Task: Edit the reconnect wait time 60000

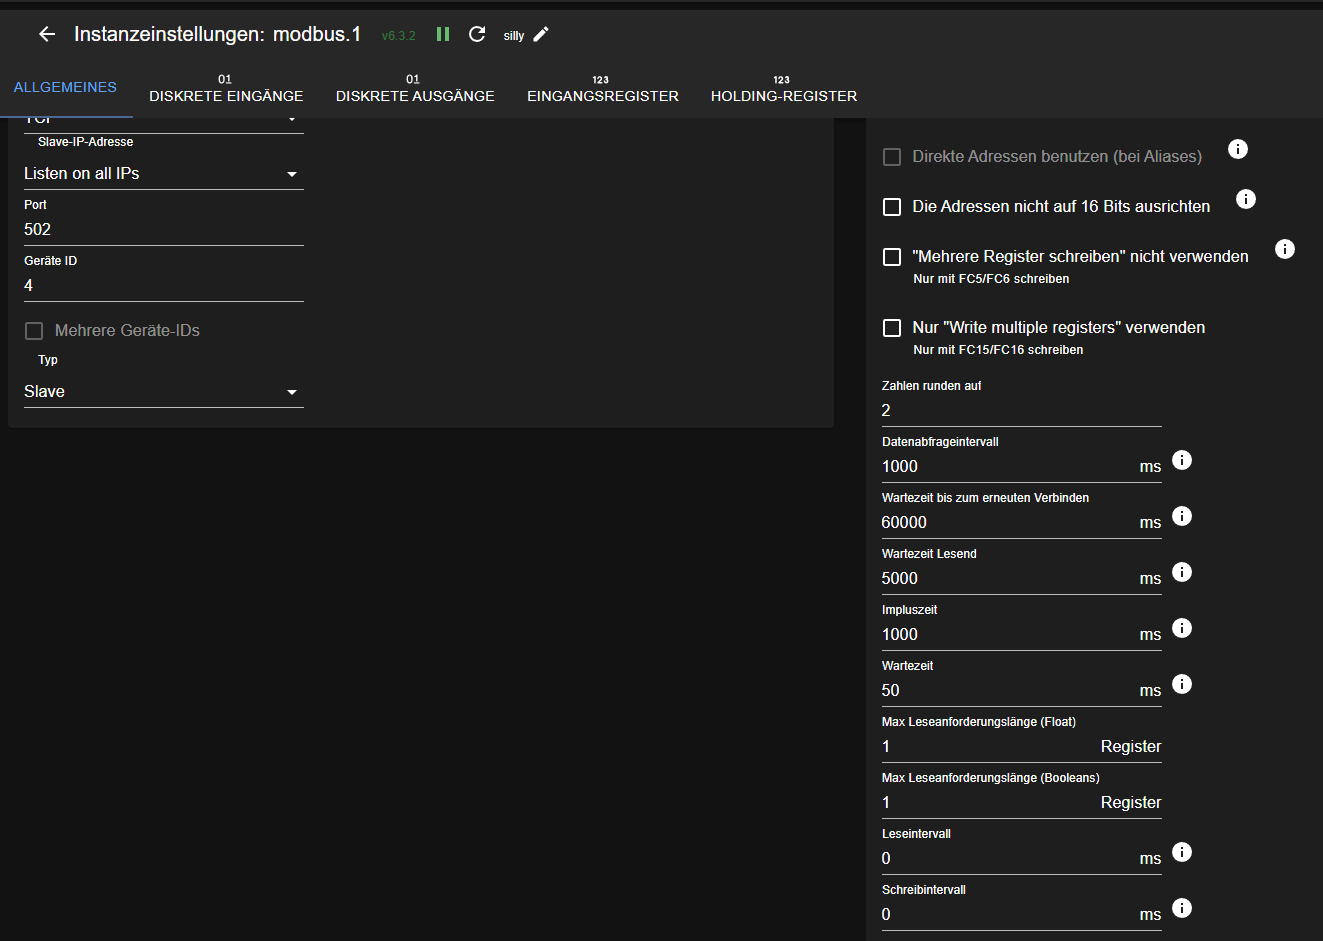Action: click(x=1008, y=522)
